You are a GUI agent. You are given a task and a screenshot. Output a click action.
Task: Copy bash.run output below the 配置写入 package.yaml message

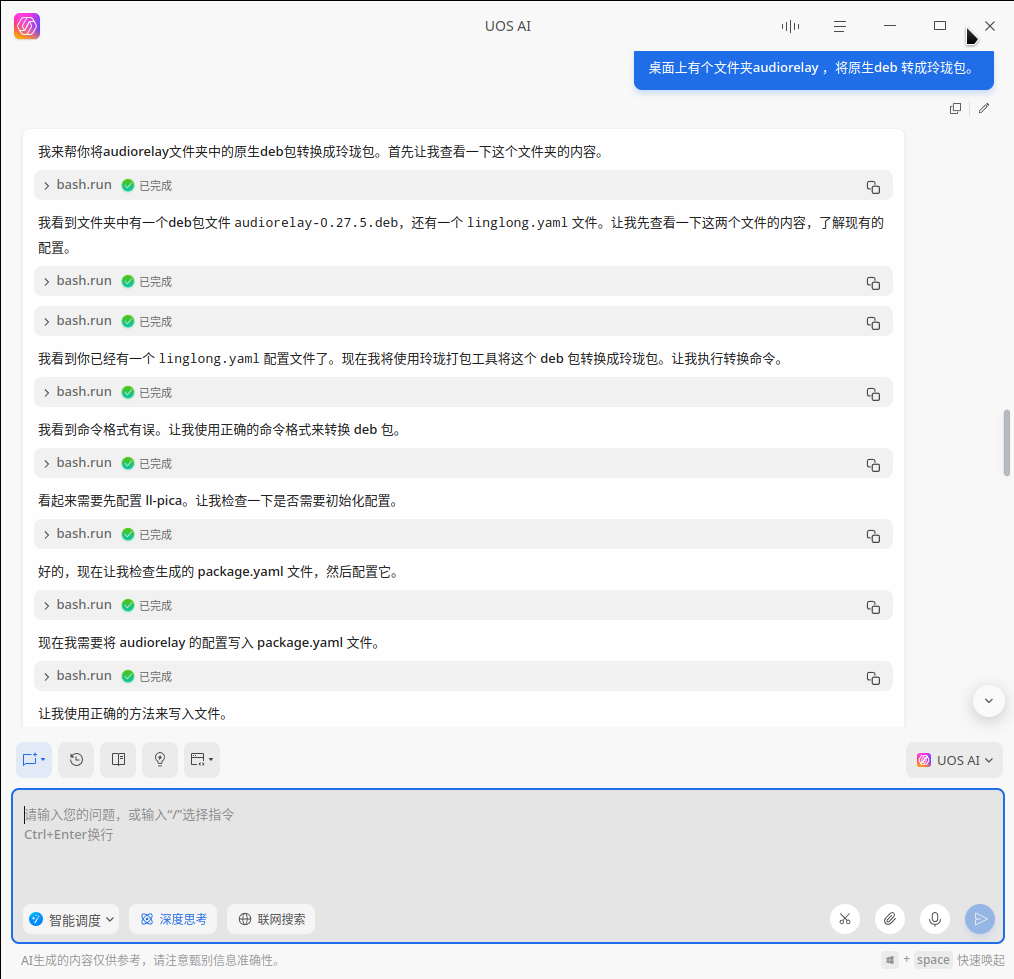click(873, 678)
